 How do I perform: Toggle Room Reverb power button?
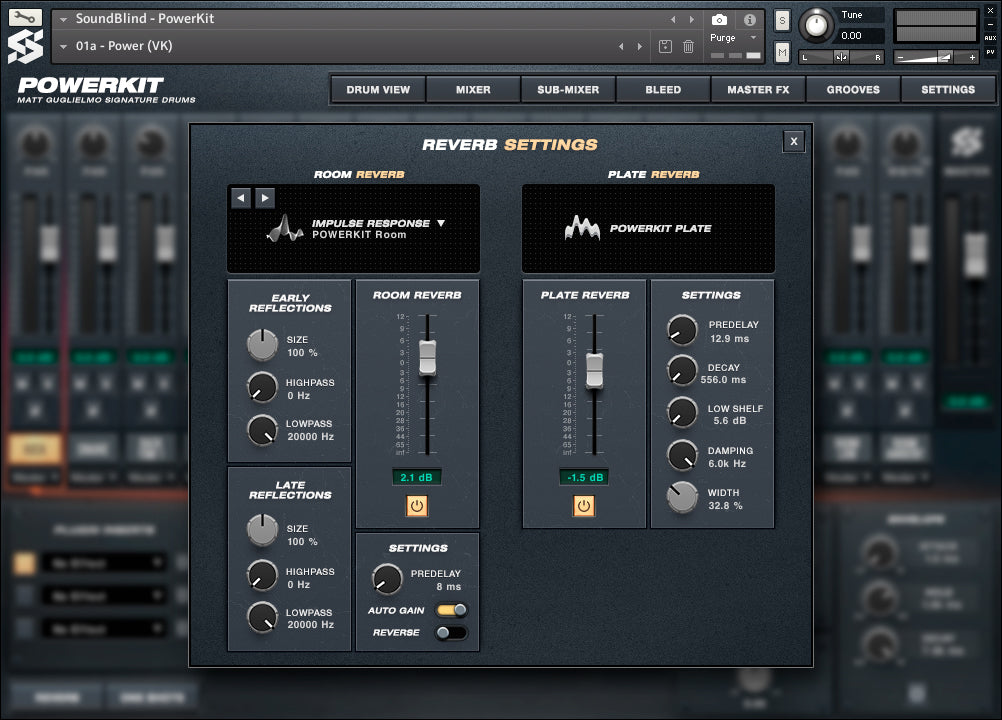click(x=417, y=506)
